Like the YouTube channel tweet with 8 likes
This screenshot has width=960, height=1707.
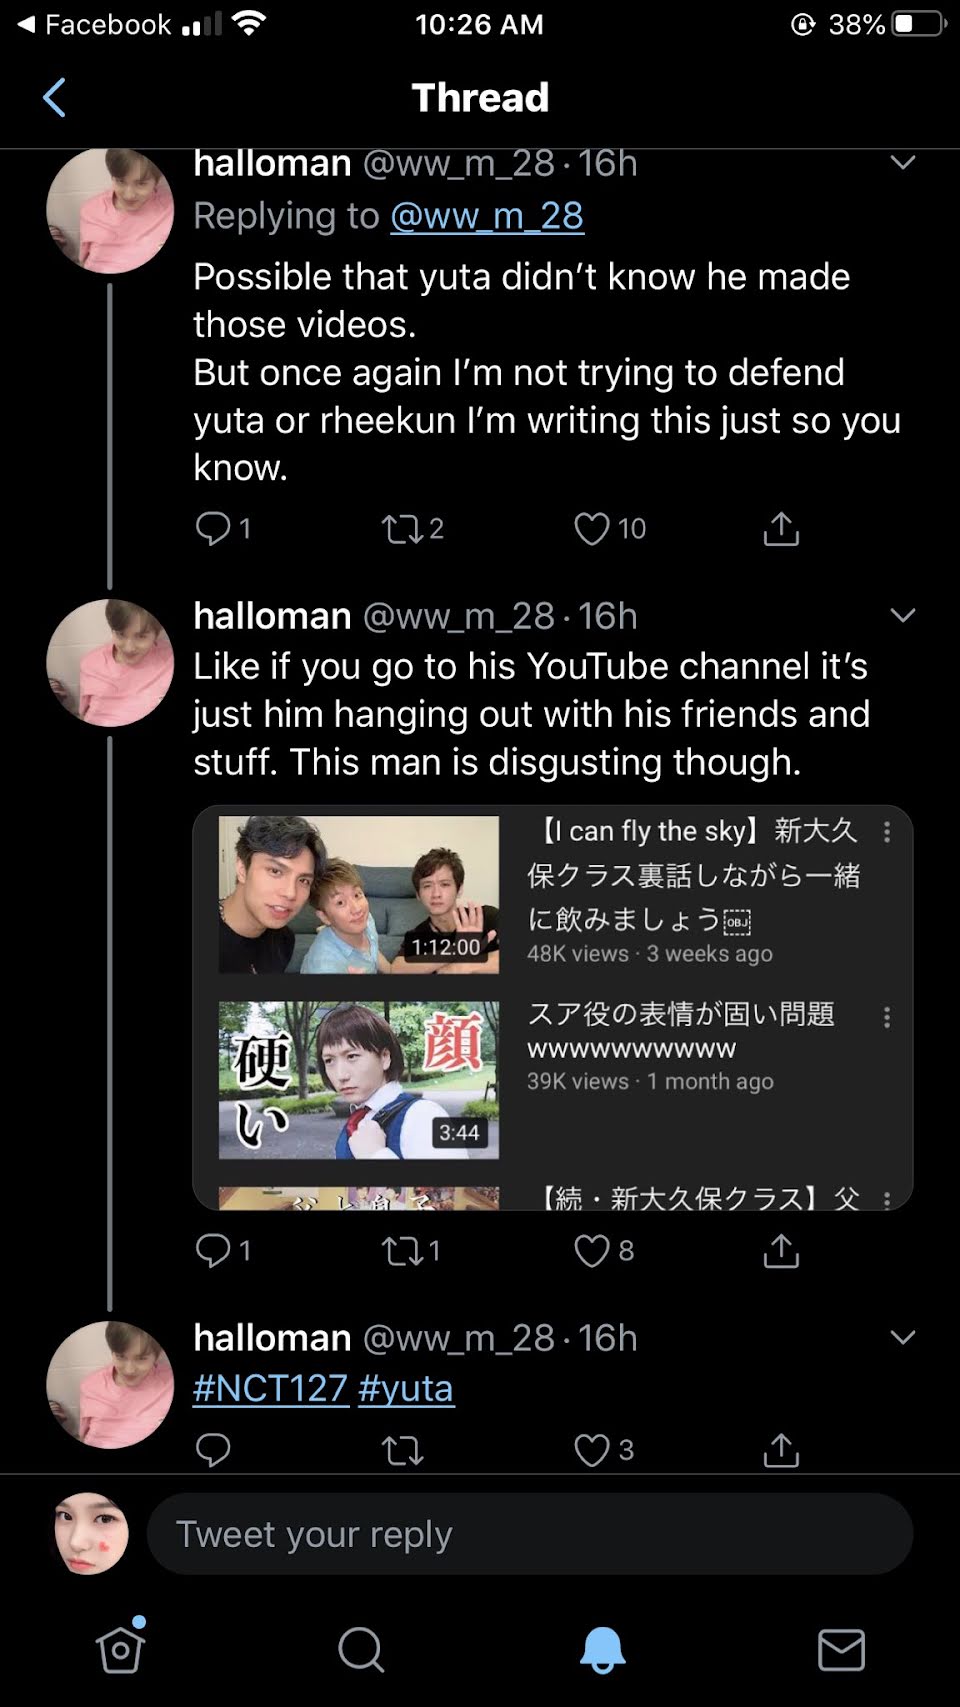[x=592, y=1250]
